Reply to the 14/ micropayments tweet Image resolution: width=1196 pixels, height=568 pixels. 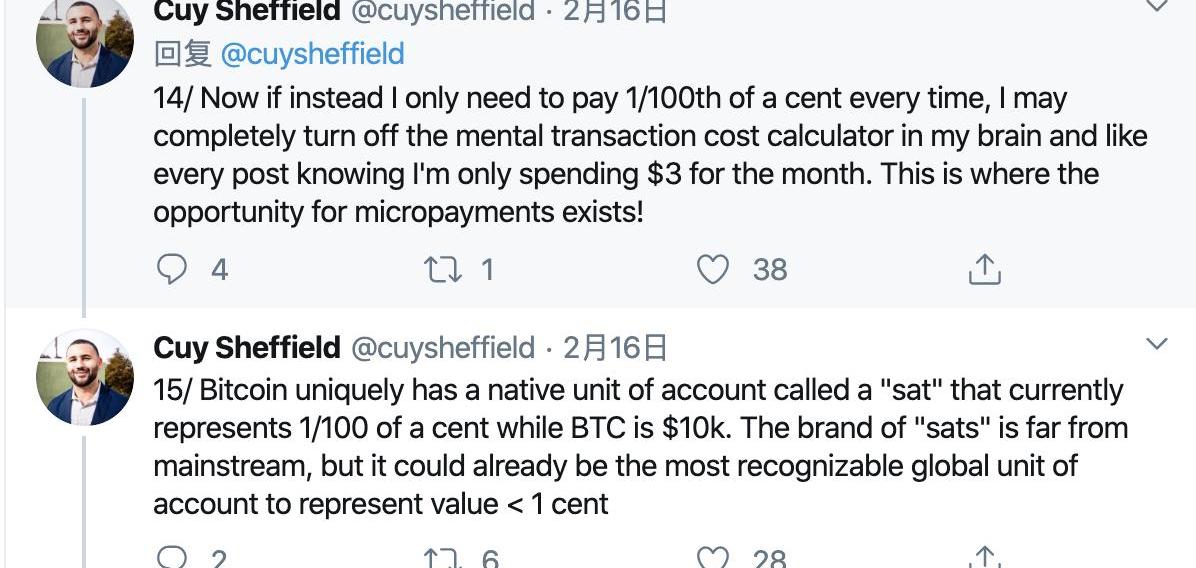(x=174, y=269)
